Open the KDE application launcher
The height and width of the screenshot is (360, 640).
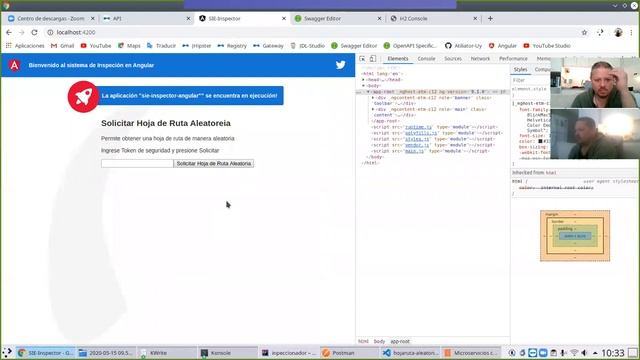point(7,353)
